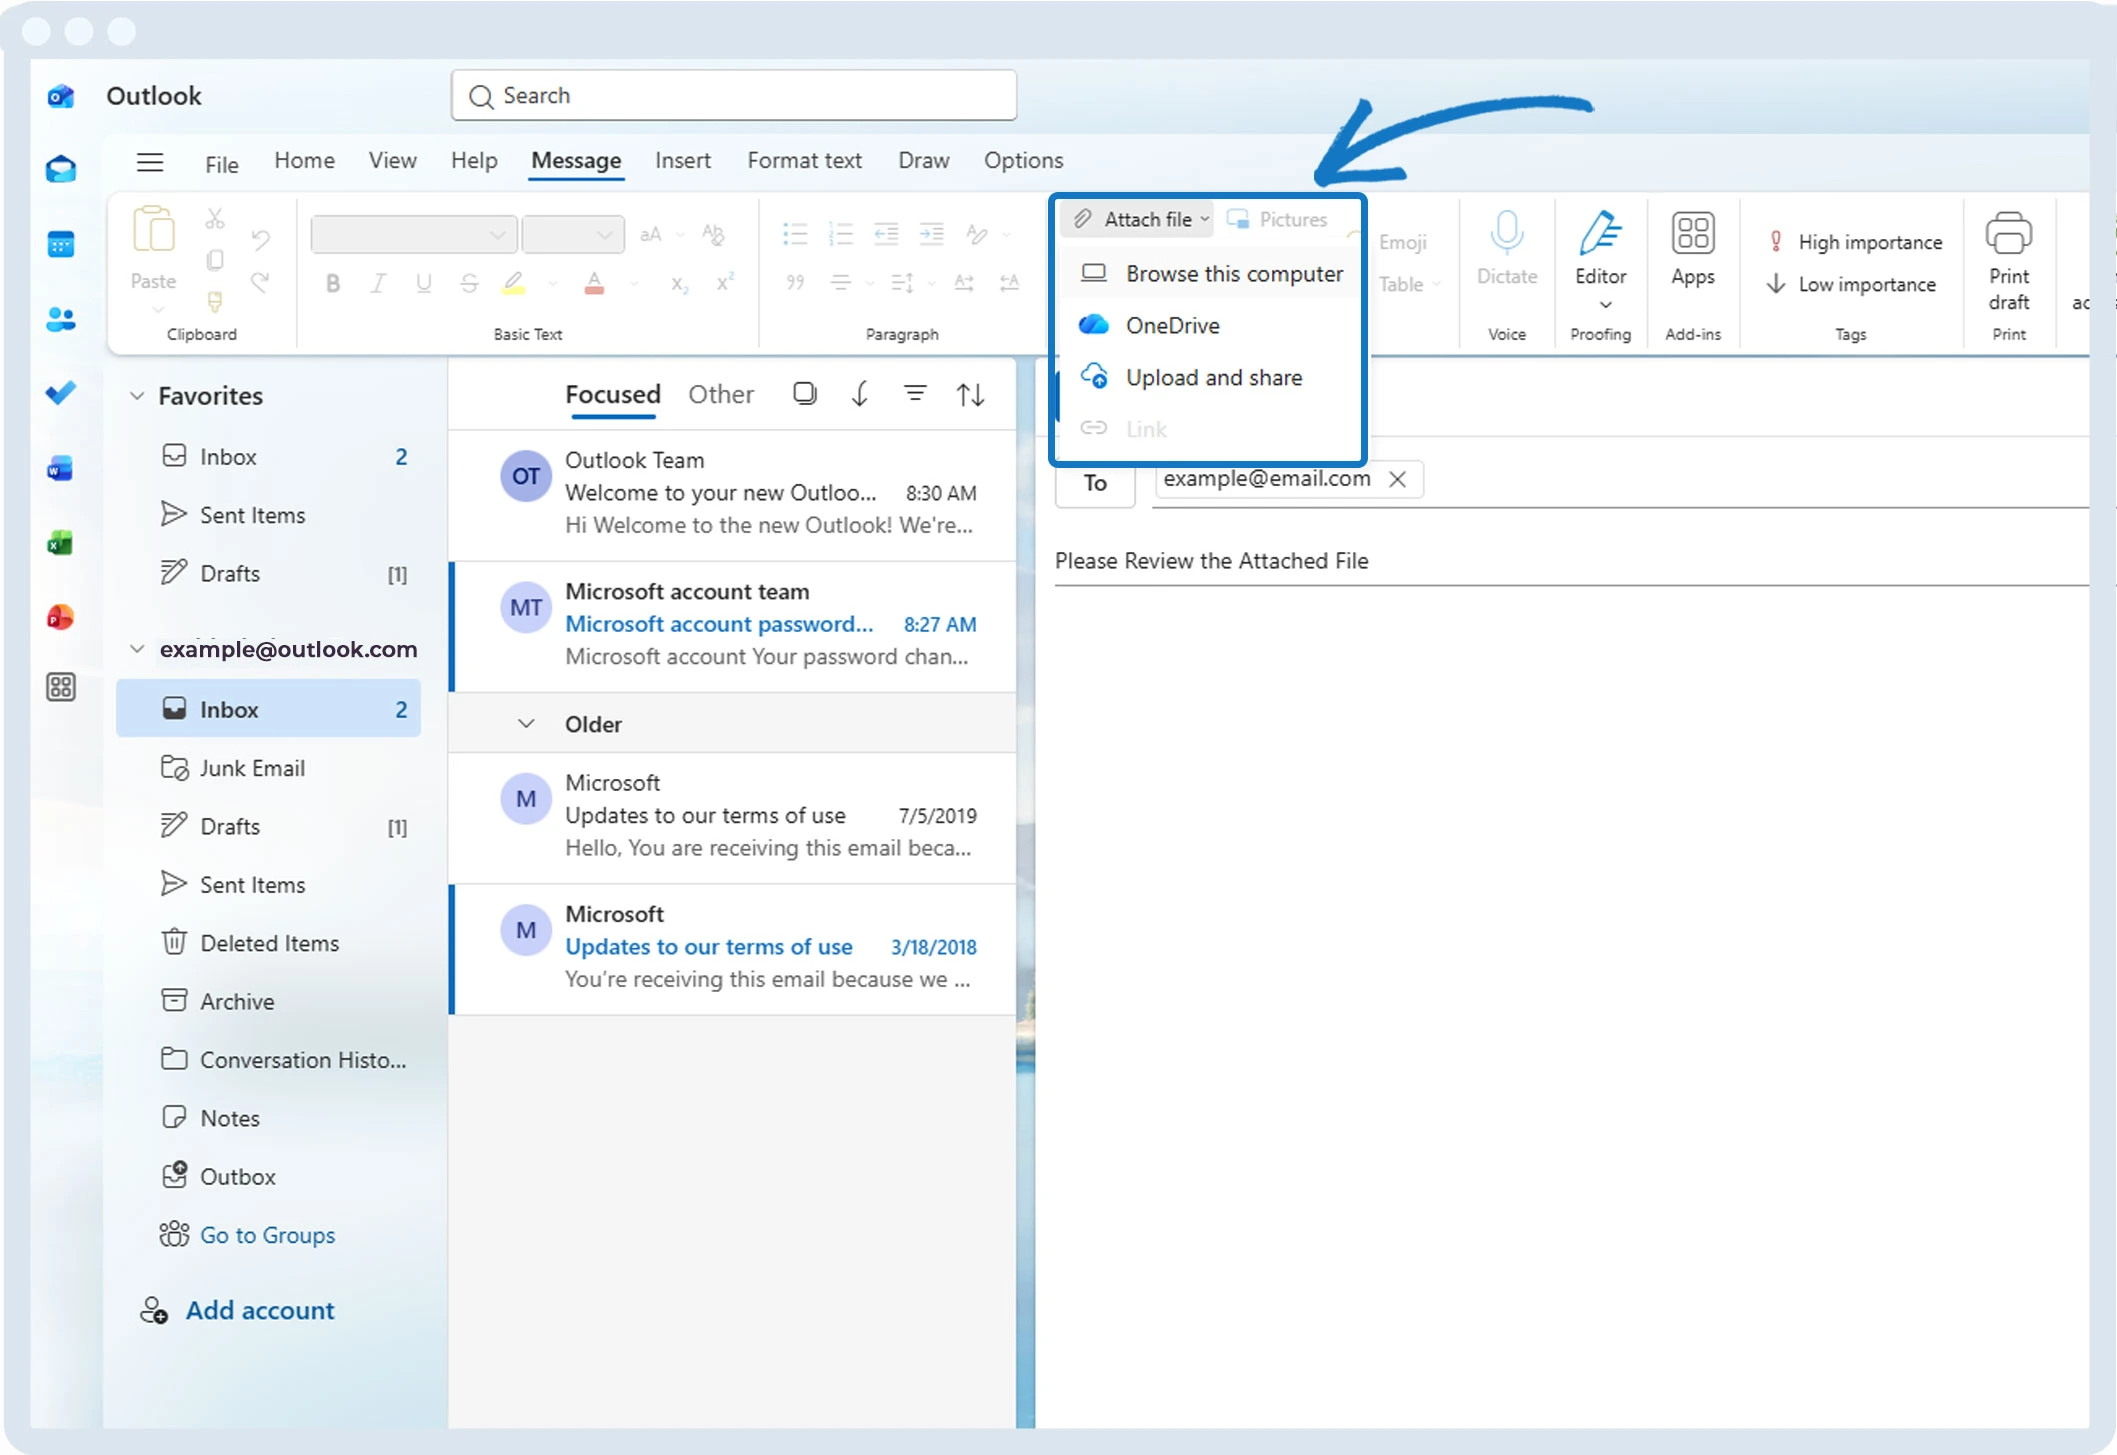Switch to the Options tab
This screenshot has width=2117, height=1455.
point(1023,160)
